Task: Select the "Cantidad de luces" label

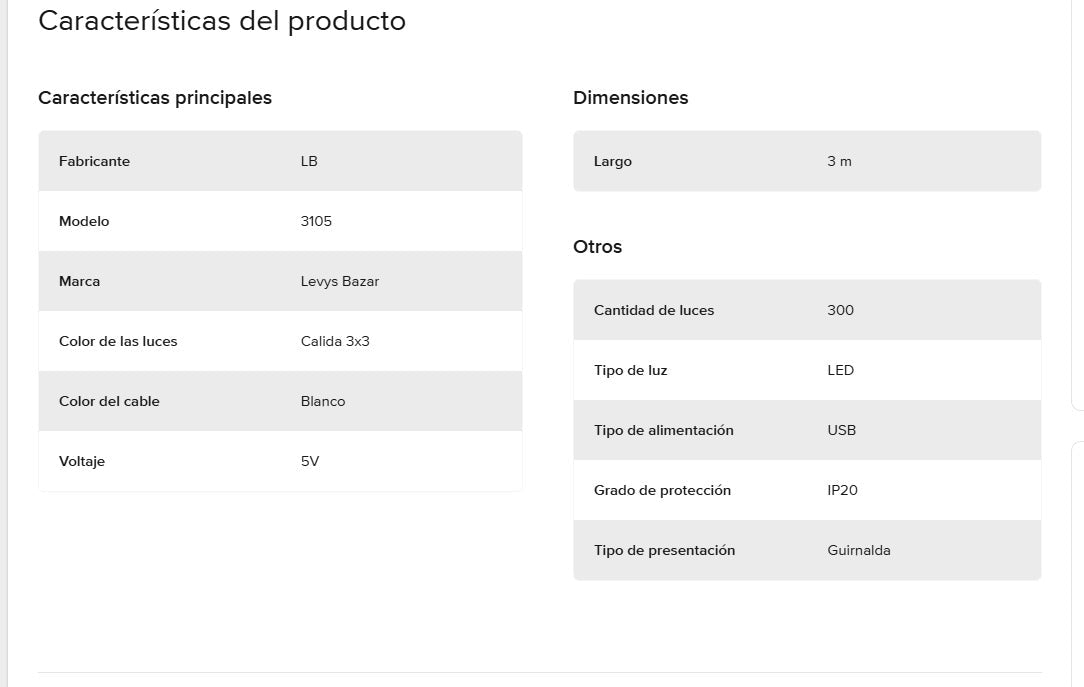Action: coord(654,310)
